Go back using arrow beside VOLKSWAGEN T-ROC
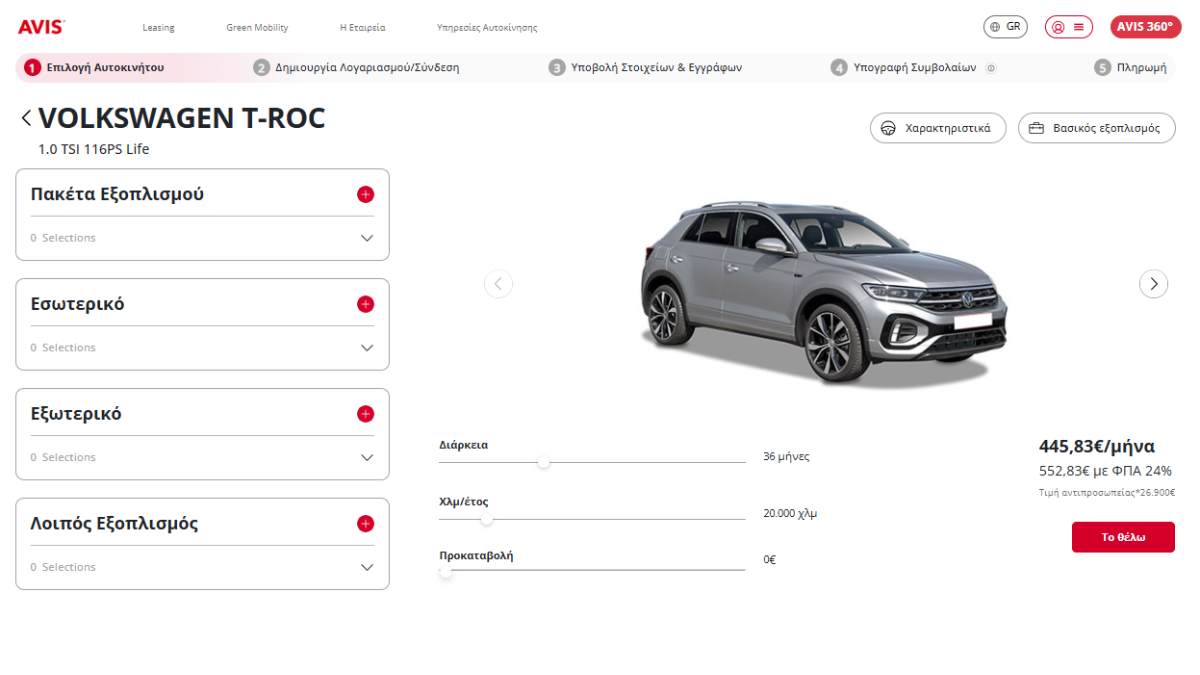 coord(26,118)
